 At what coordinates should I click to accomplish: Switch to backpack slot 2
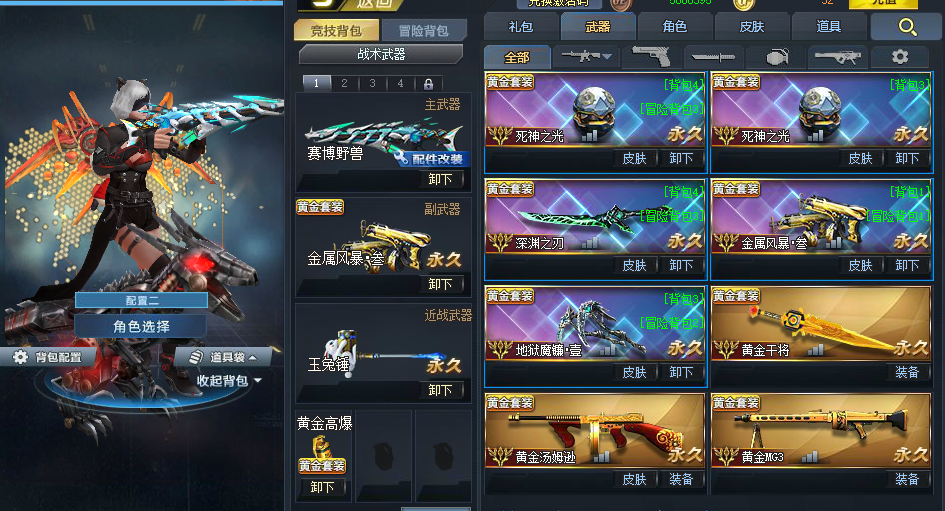[344, 83]
